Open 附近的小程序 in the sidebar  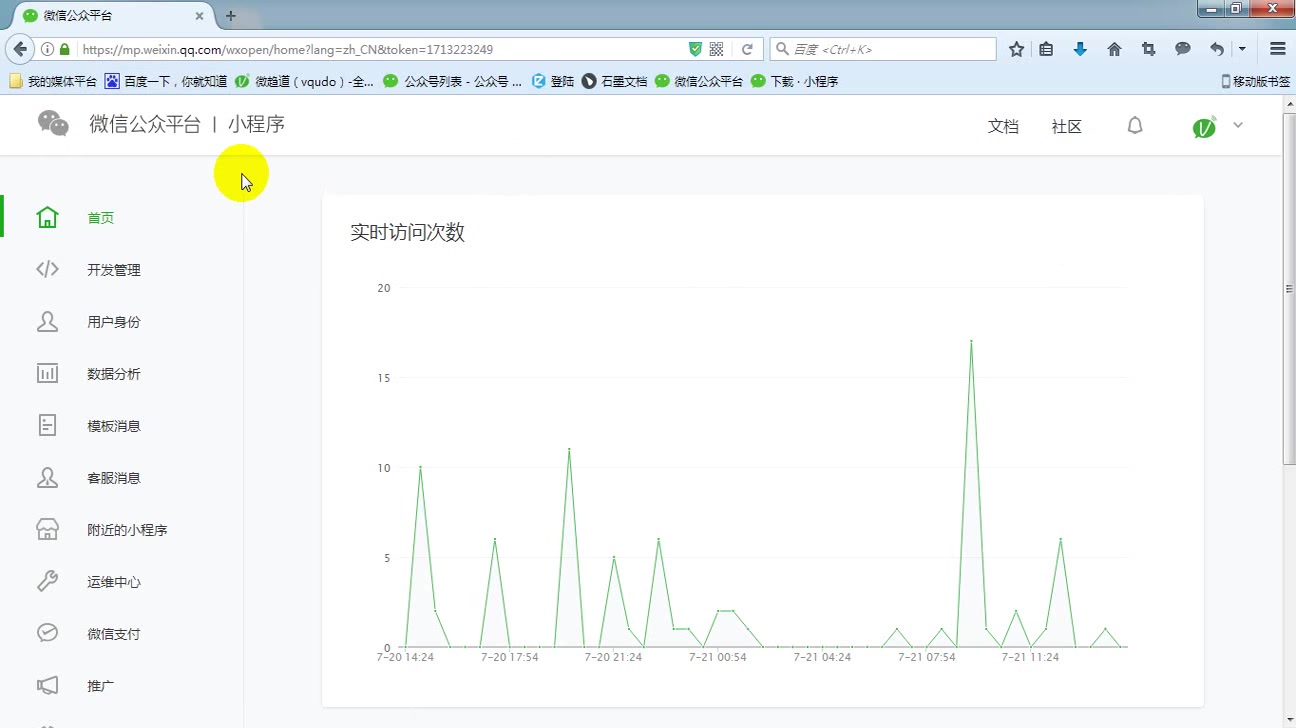click(127, 530)
